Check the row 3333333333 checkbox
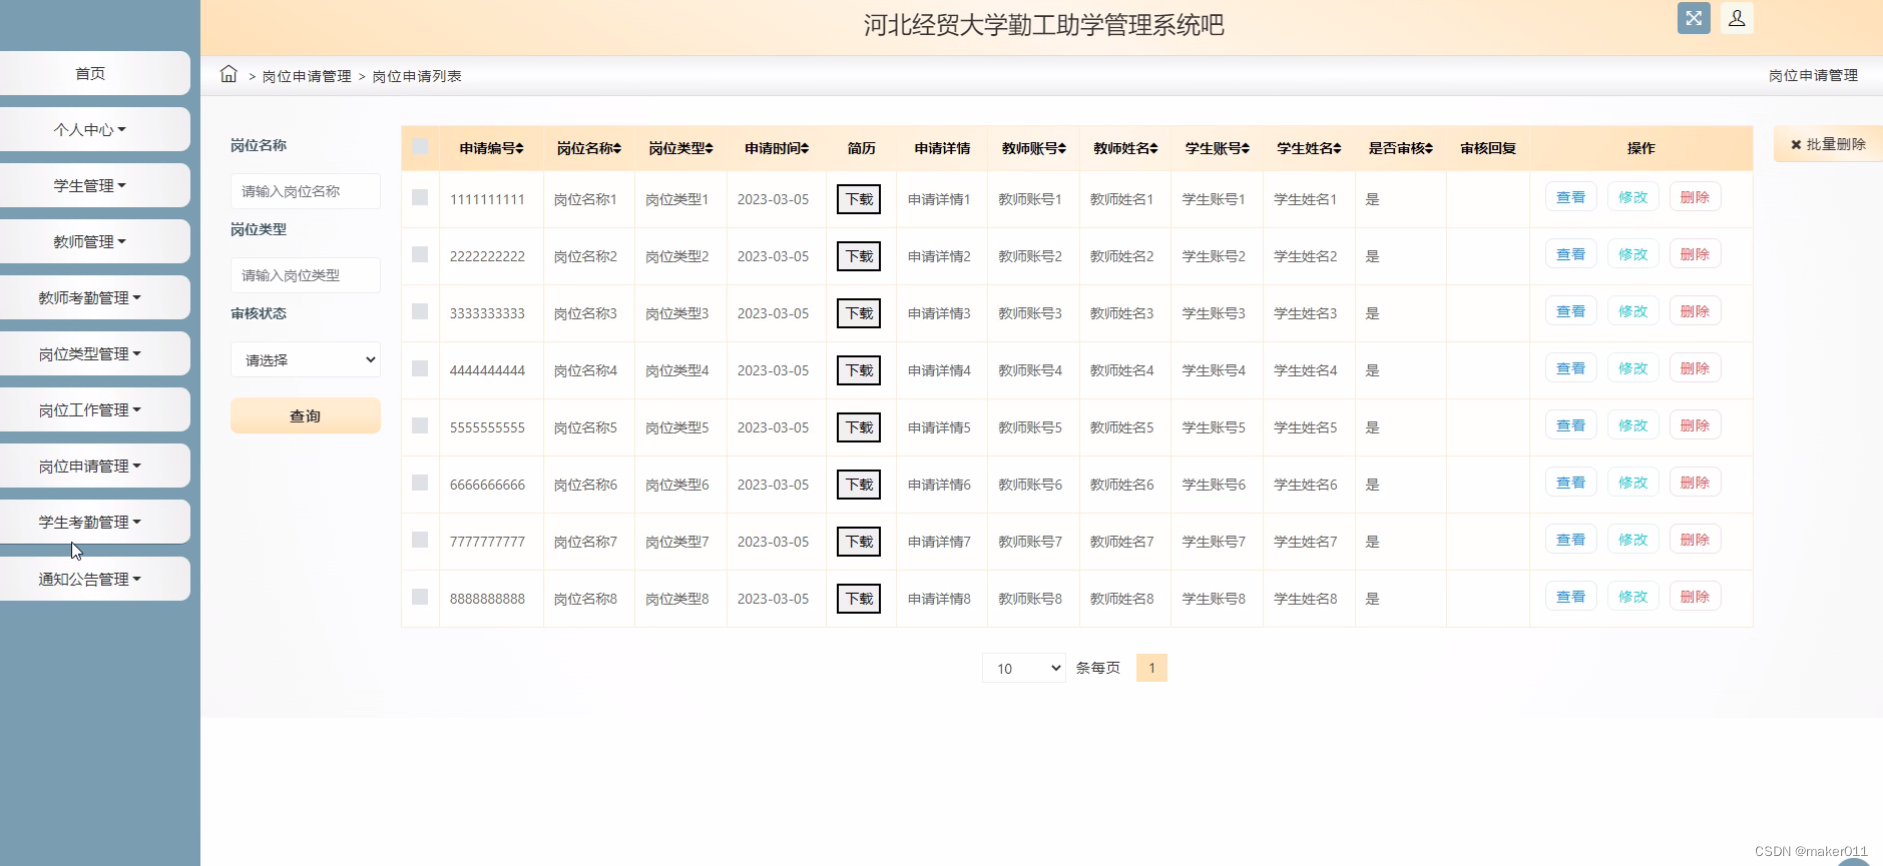Screen dimensions: 1883x866 tap(420, 312)
